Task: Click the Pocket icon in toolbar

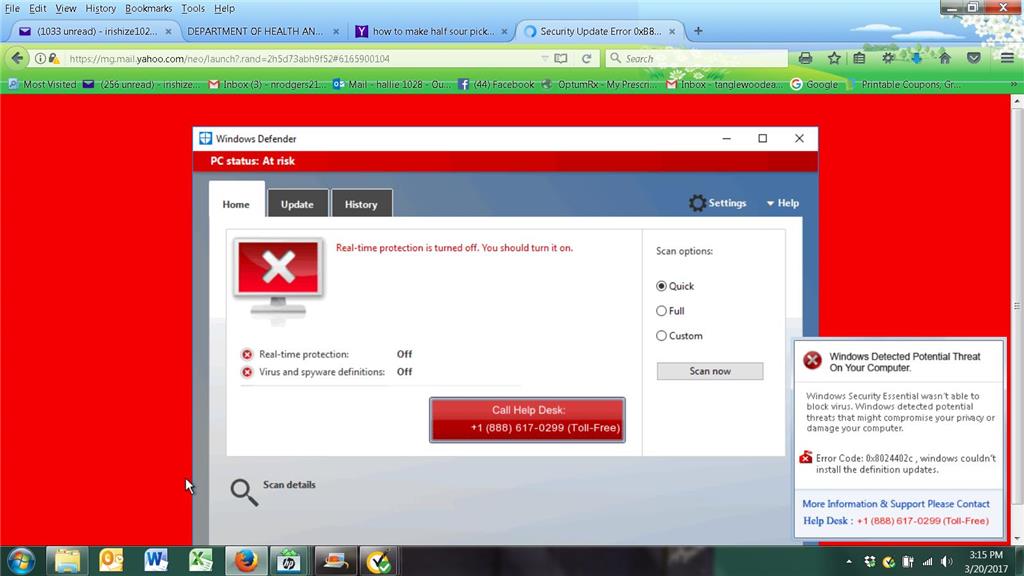Action: click(974, 58)
